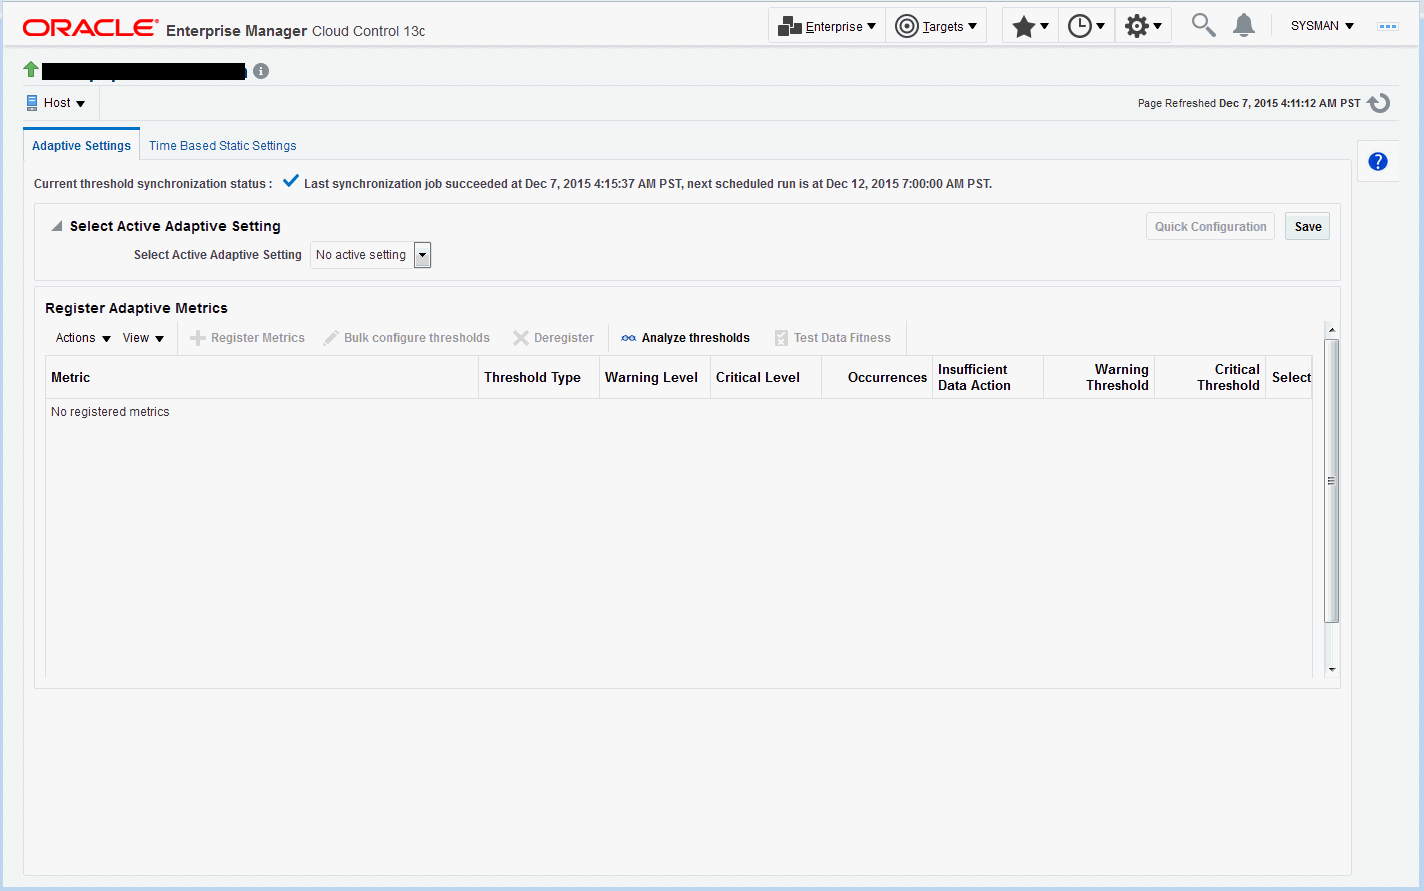Click the green up status arrow
The height and width of the screenshot is (891, 1424).
pyautogui.click(x=31, y=70)
